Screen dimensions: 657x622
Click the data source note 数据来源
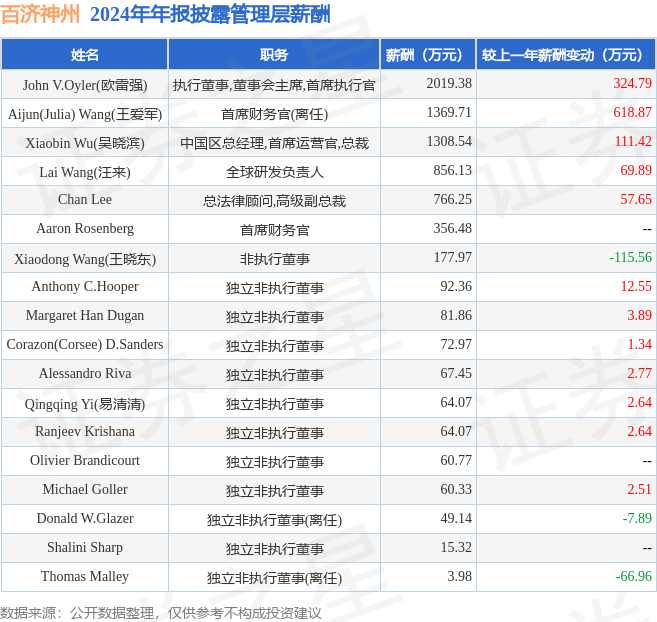click(161, 613)
